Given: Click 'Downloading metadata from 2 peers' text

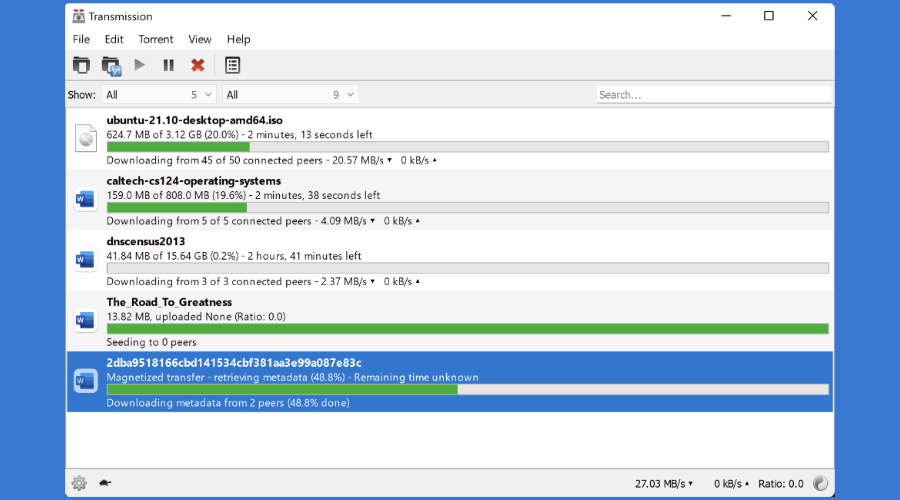Looking at the screenshot, I should pos(195,403).
